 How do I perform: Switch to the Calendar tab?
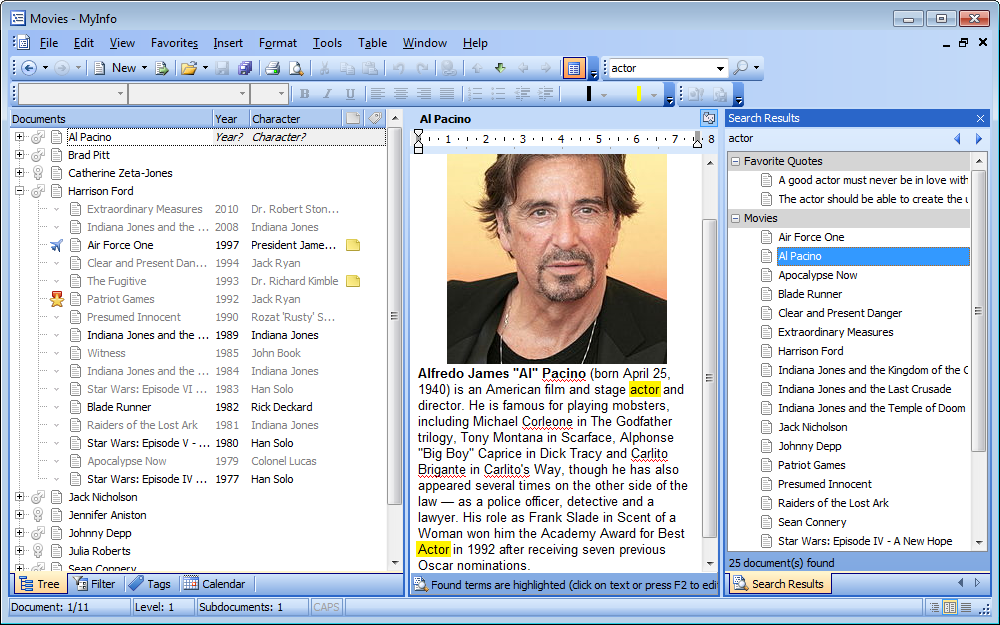[x=215, y=584]
